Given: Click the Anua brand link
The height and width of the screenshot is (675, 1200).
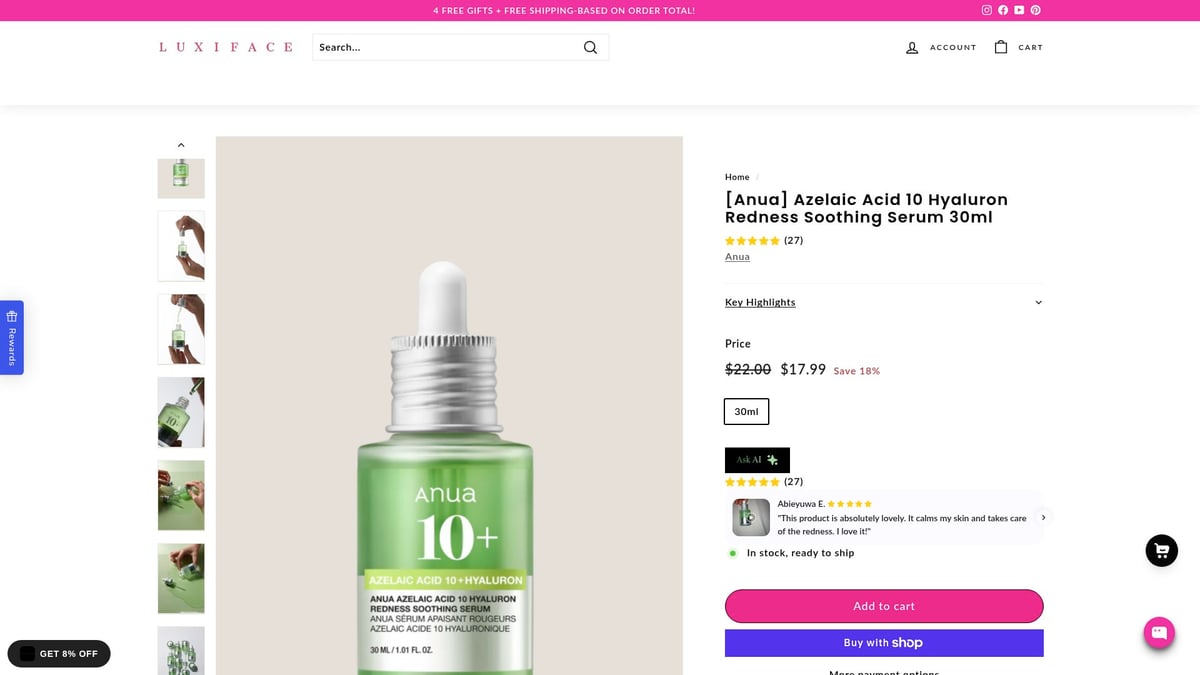Looking at the screenshot, I should (737, 256).
